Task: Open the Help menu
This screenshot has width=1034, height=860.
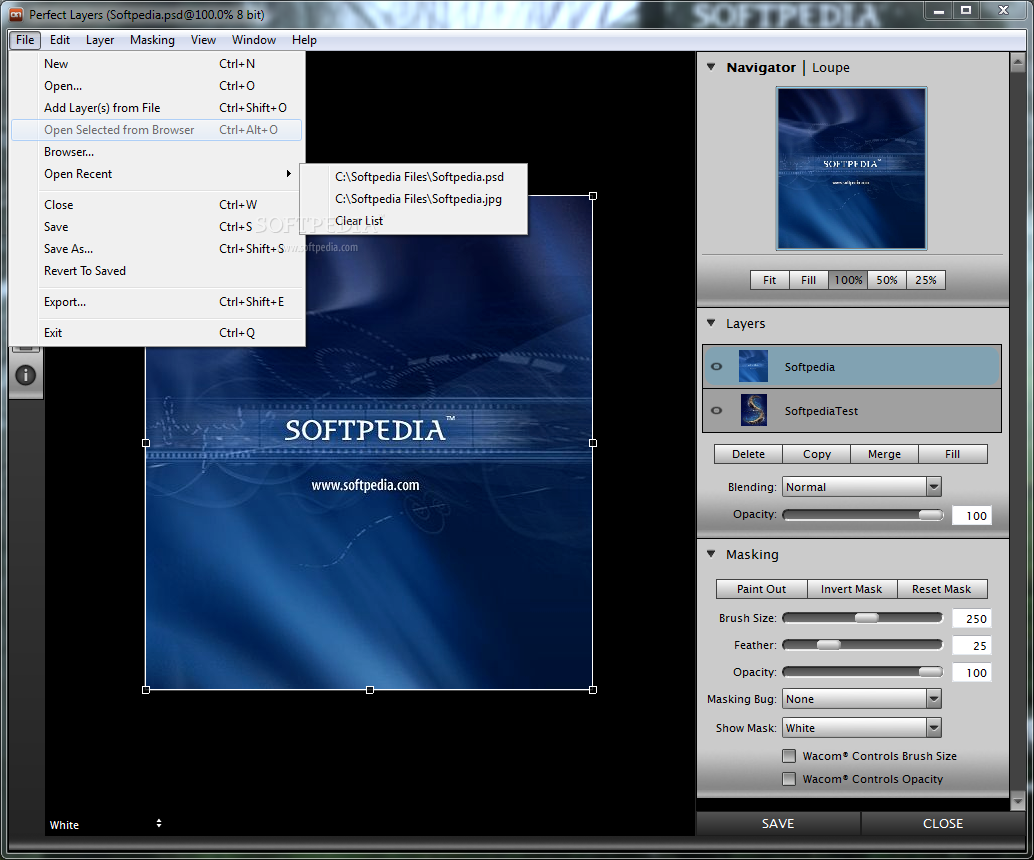Action: (x=304, y=40)
